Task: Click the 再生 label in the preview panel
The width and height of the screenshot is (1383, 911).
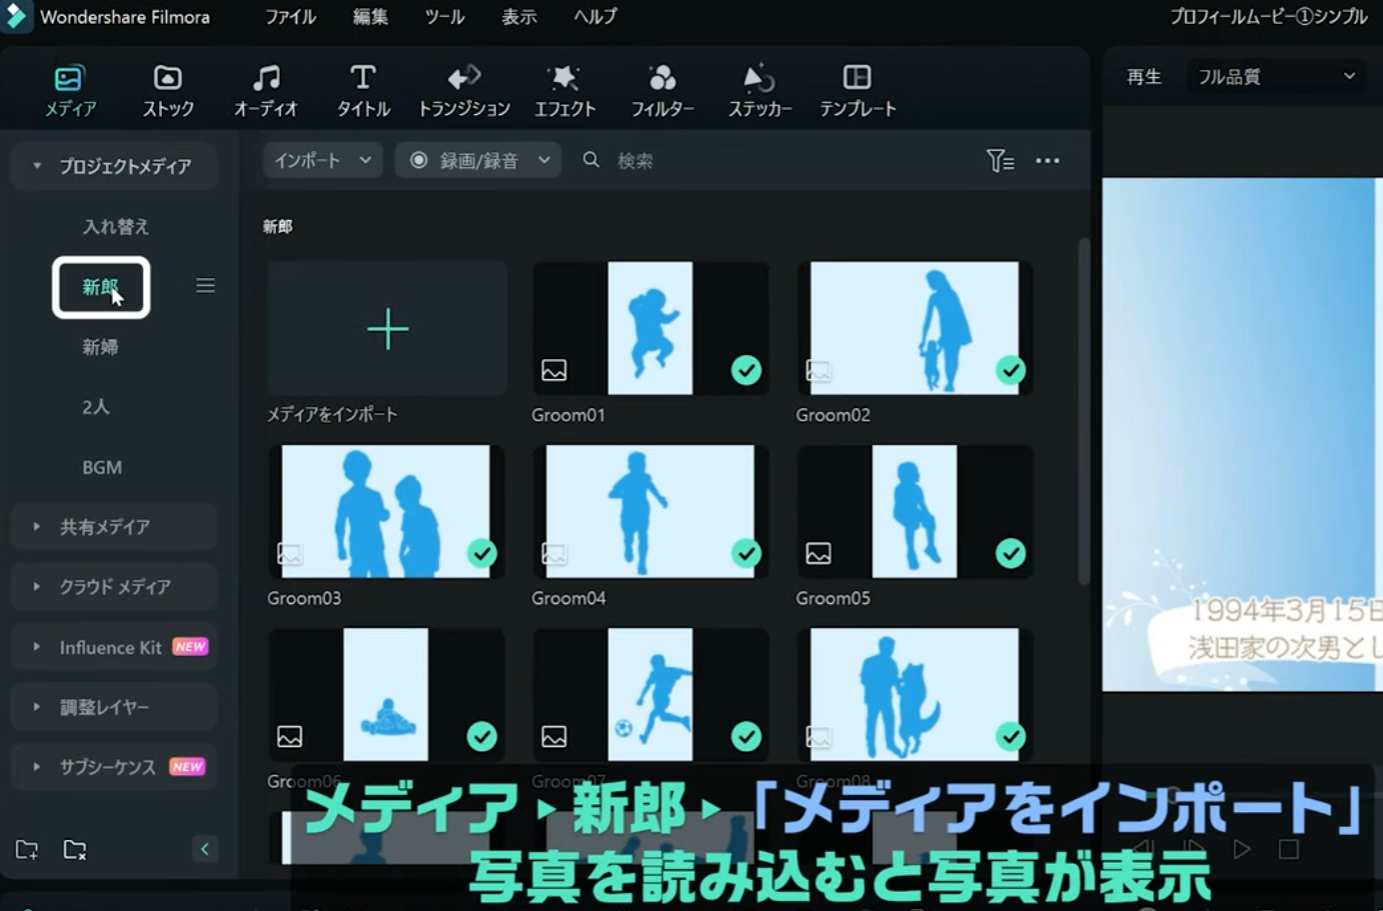Action: [x=1144, y=77]
